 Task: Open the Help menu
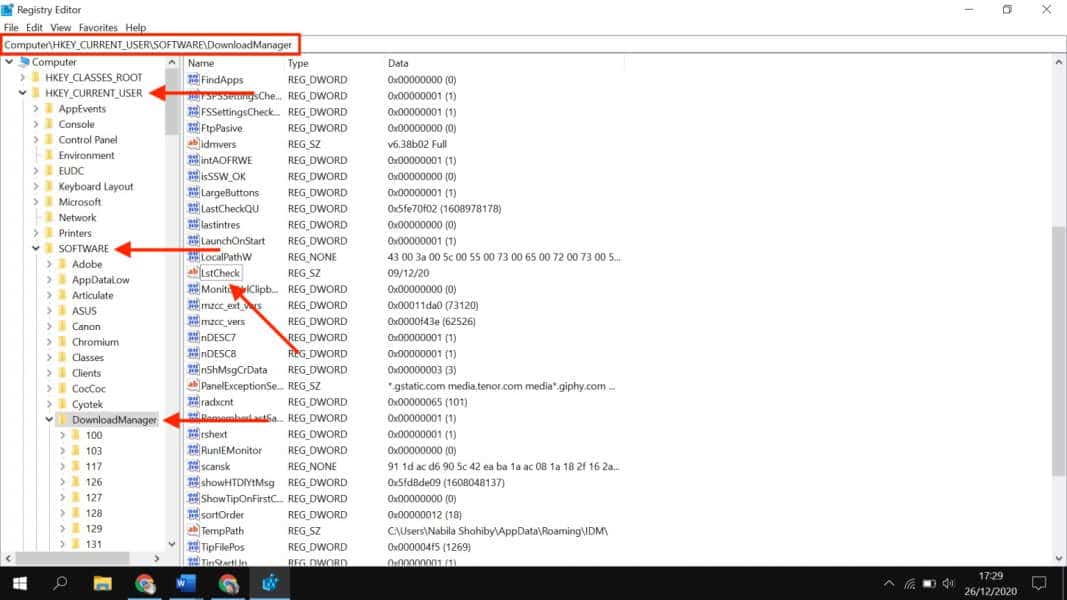click(135, 28)
